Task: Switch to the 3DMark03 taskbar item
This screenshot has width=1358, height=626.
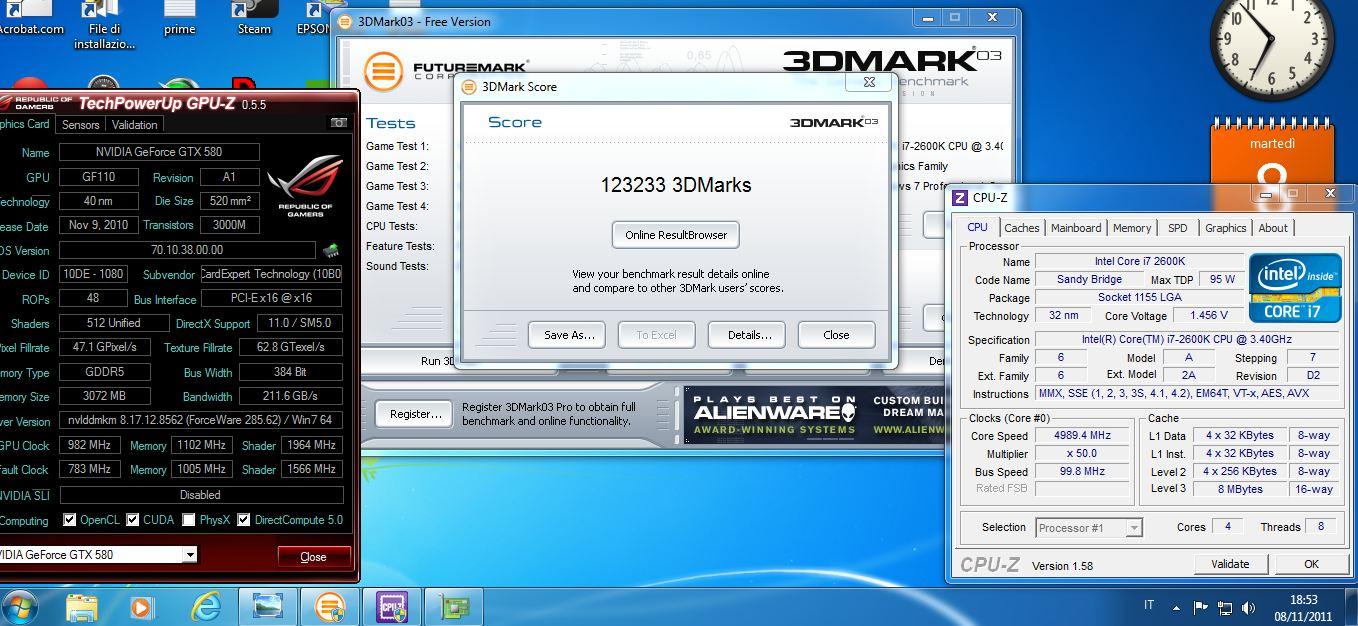Action: [329, 607]
